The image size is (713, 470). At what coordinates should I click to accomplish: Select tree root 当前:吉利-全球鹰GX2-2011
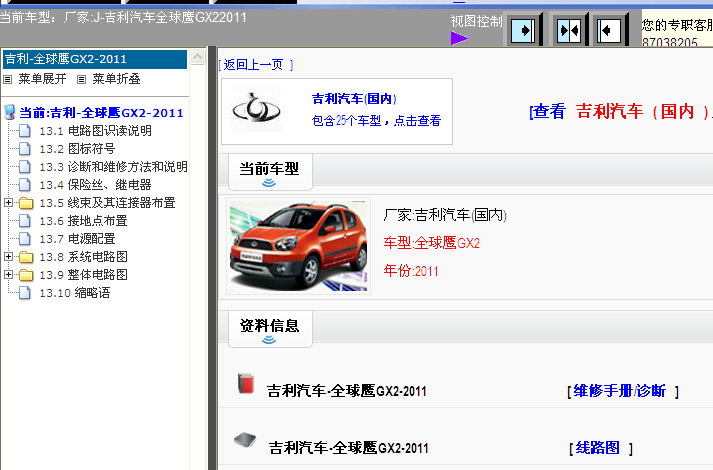click(101, 113)
